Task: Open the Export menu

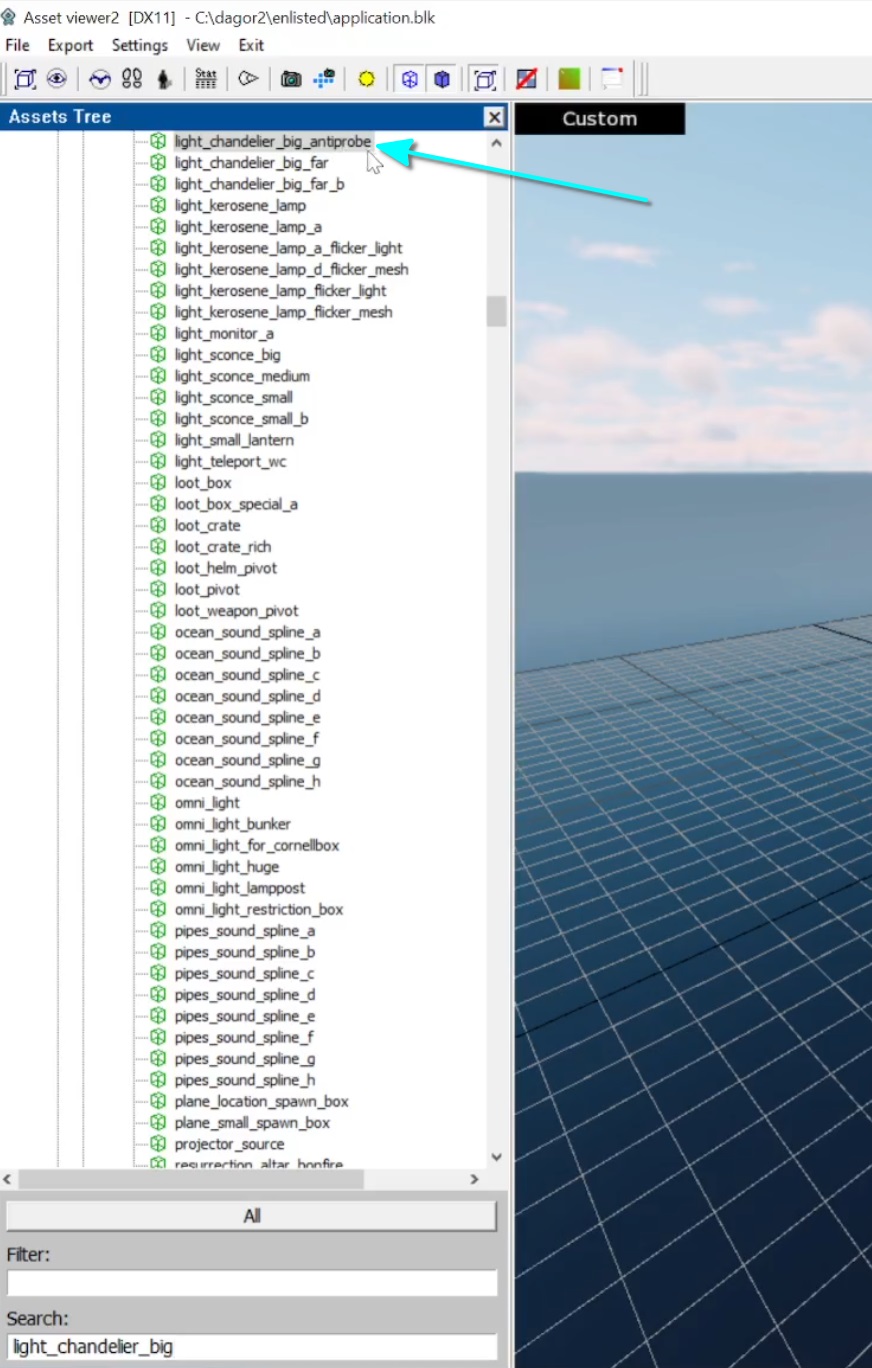Action: [70, 45]
